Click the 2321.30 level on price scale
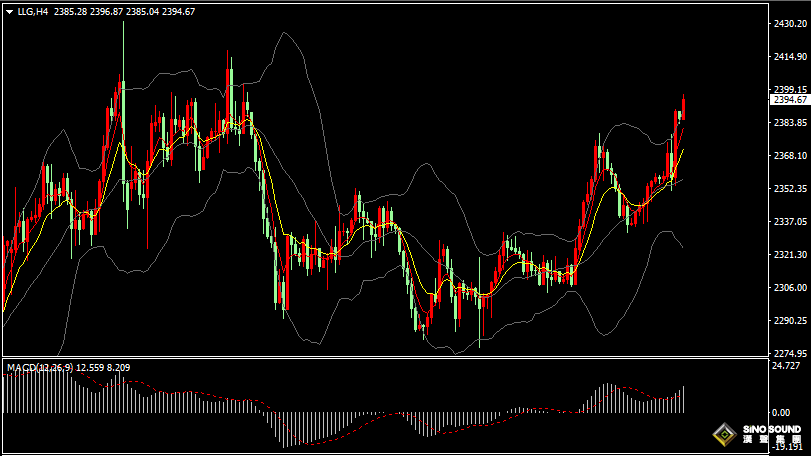 [789, 254]
